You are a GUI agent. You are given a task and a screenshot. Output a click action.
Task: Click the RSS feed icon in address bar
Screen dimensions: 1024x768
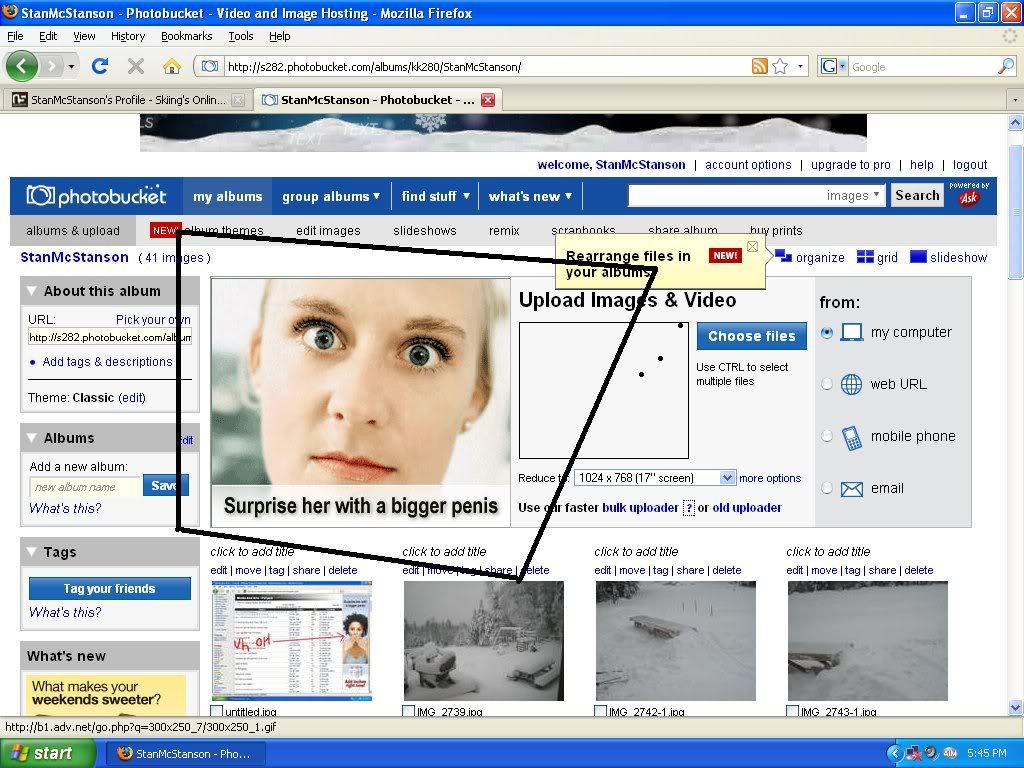coord(760,67)
